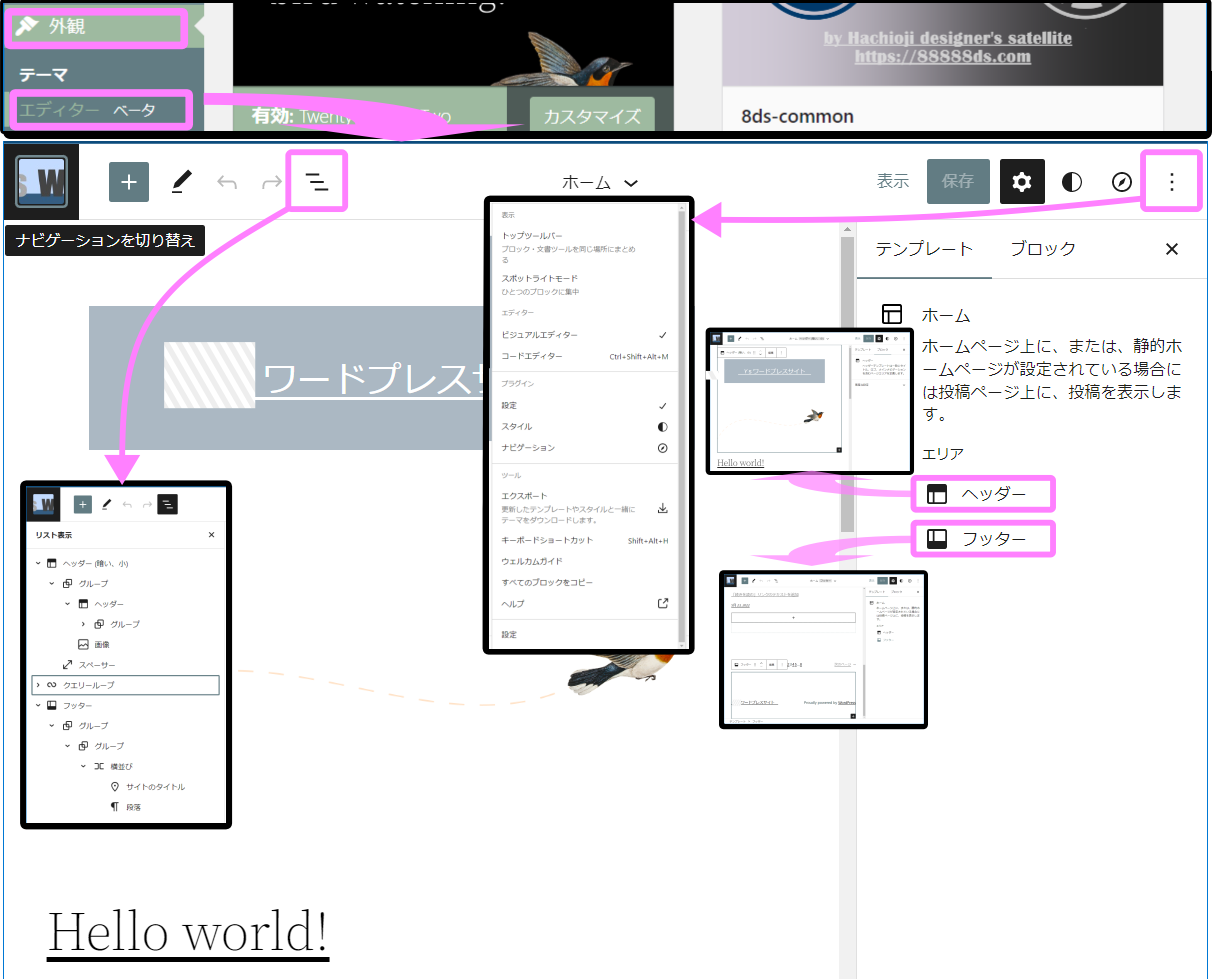Click the 保存 save button

[958, 181]
